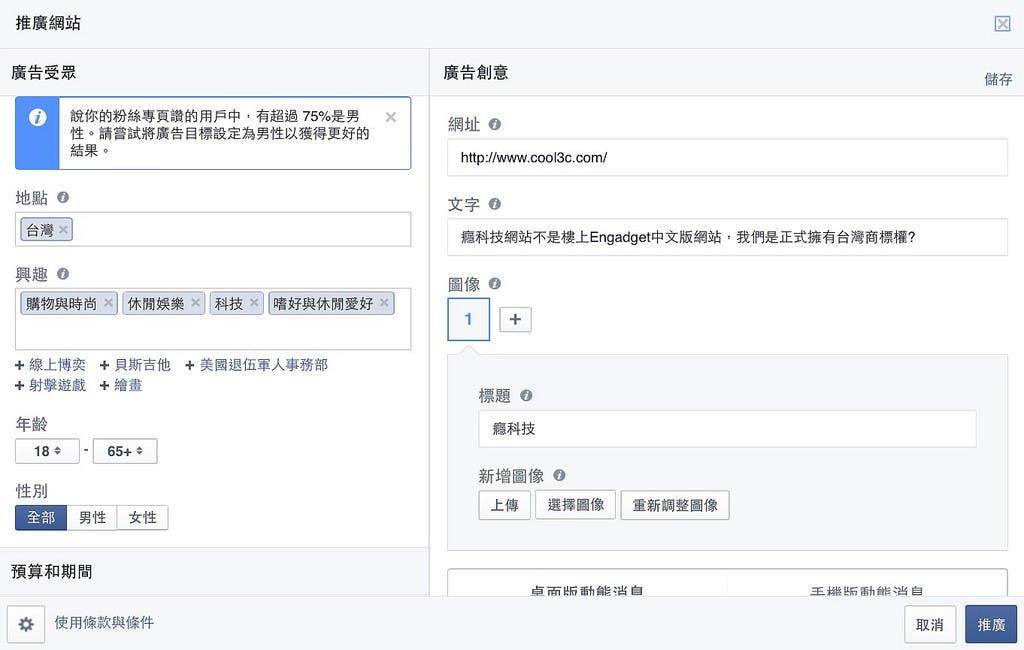Click the 推廣 promote button
Screen dimensions: 1024x650
pos(991,624)
